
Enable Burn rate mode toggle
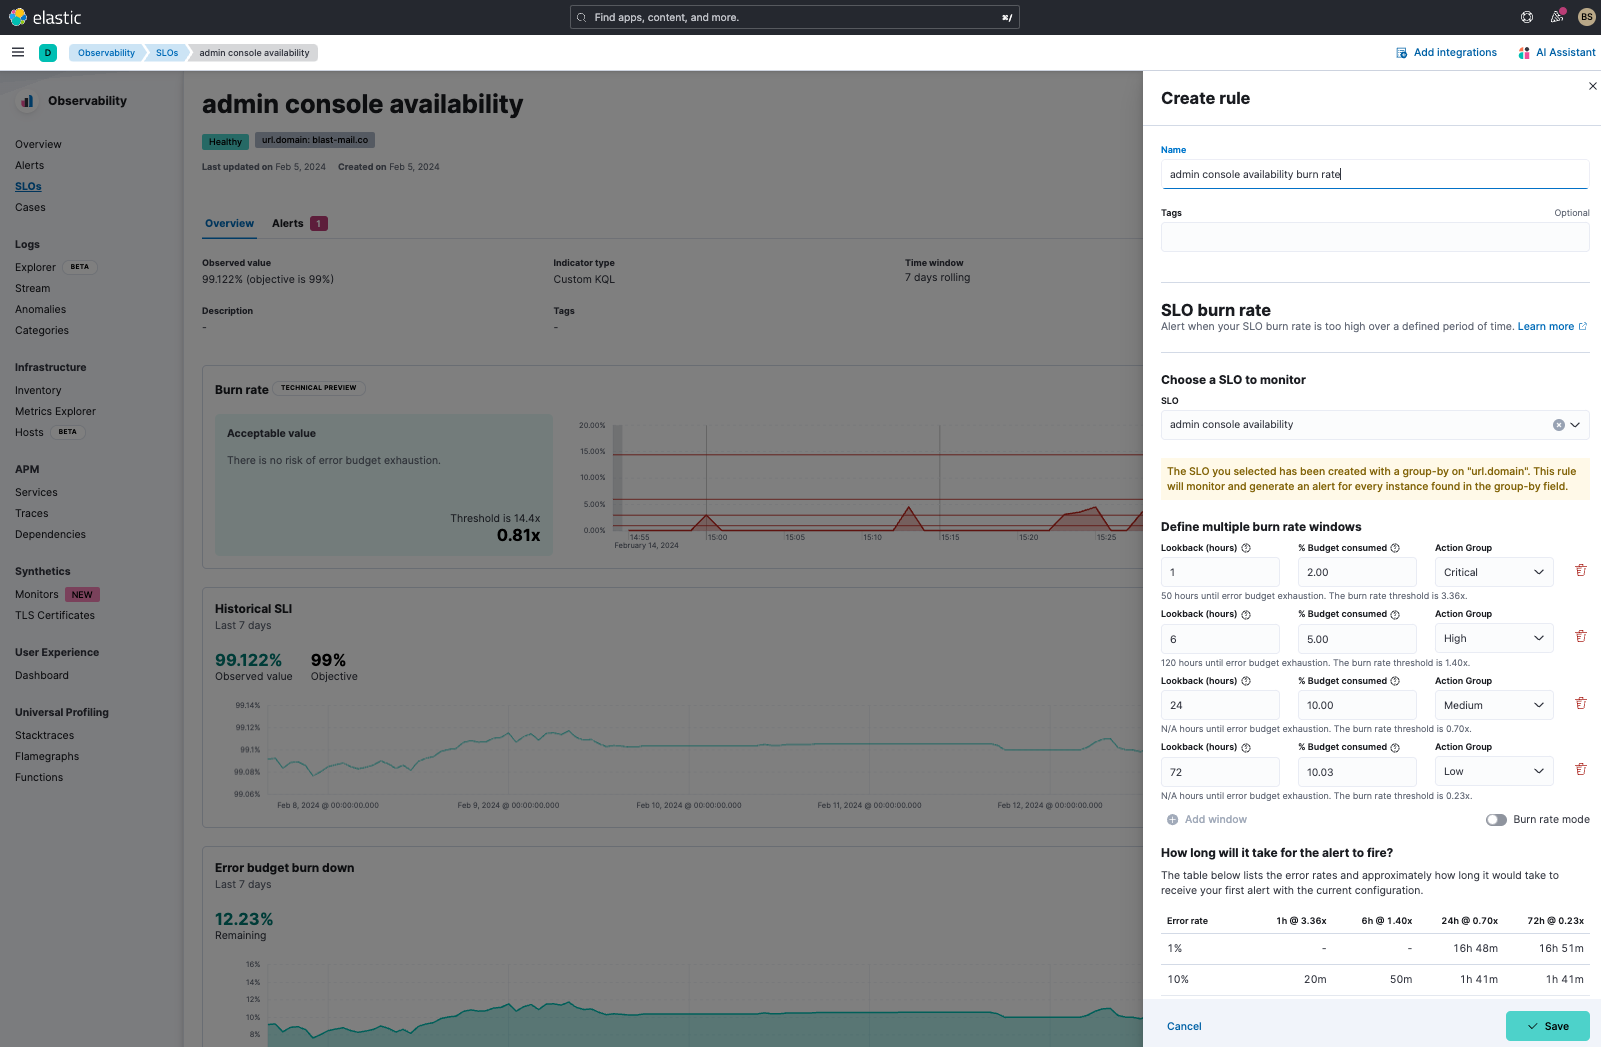pos(1496,820)
